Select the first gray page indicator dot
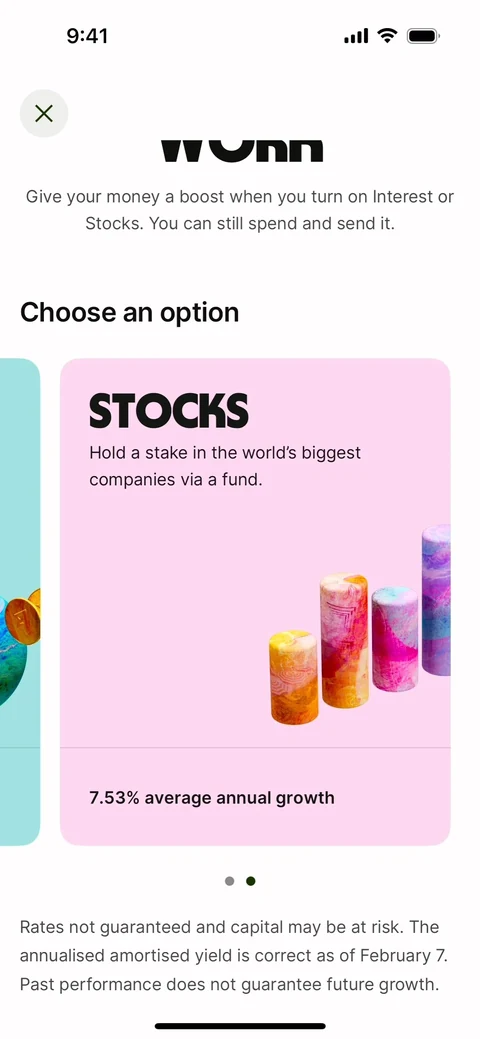The width and height of the screenshot is (480, 1039). click(x=229, y=881)
